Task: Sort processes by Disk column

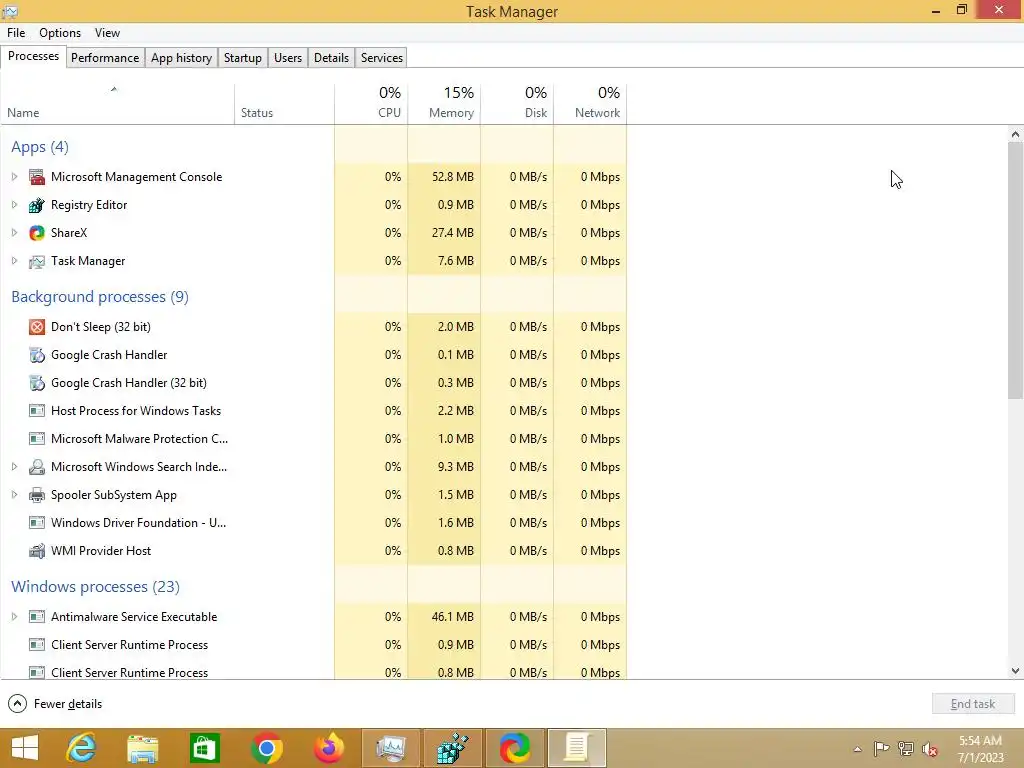Action: [x=517, y=104]
